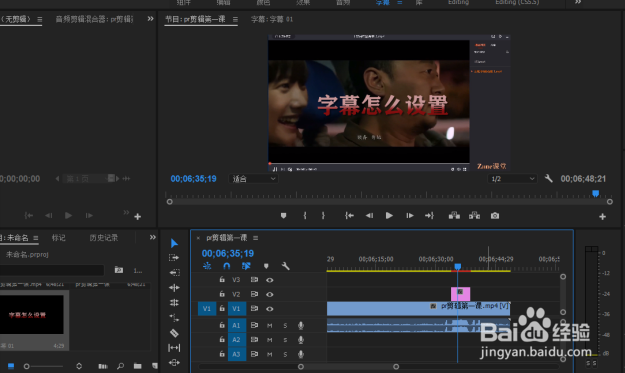Screen dimensions: 625x373
Task: Open playback resolution 1/2 dropdown
Action: coord(512,179)
